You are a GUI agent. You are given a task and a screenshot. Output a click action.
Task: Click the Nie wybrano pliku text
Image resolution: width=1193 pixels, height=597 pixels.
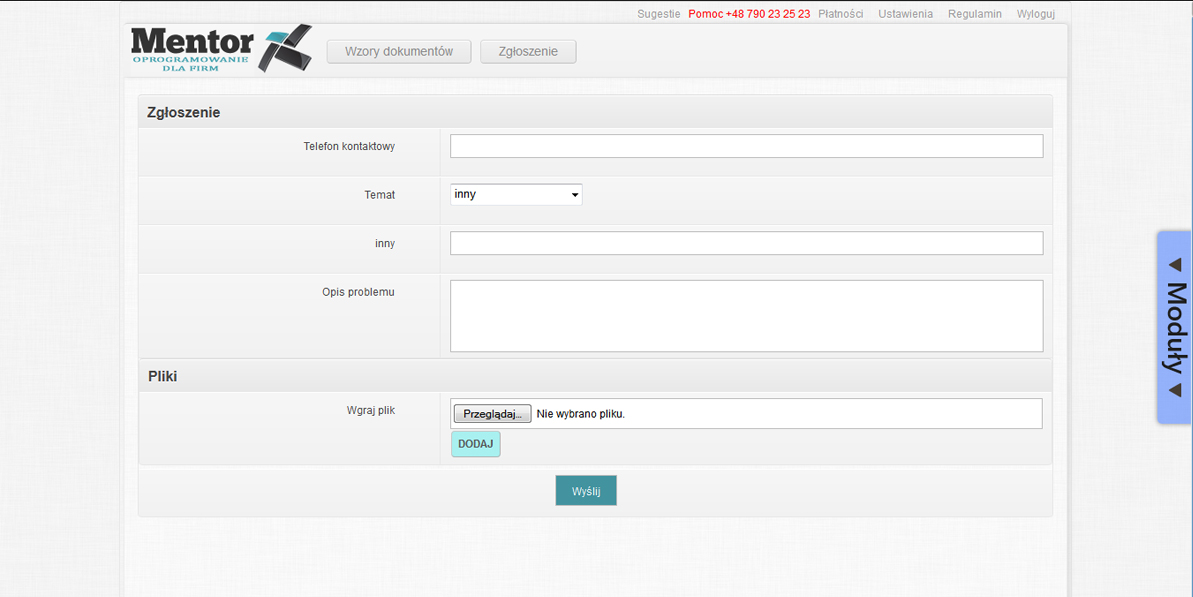580,414
